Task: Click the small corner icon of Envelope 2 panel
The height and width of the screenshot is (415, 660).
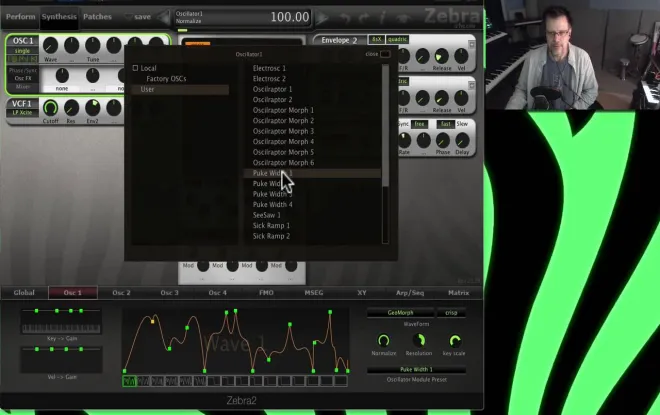Action: click(x=472, y=44)
